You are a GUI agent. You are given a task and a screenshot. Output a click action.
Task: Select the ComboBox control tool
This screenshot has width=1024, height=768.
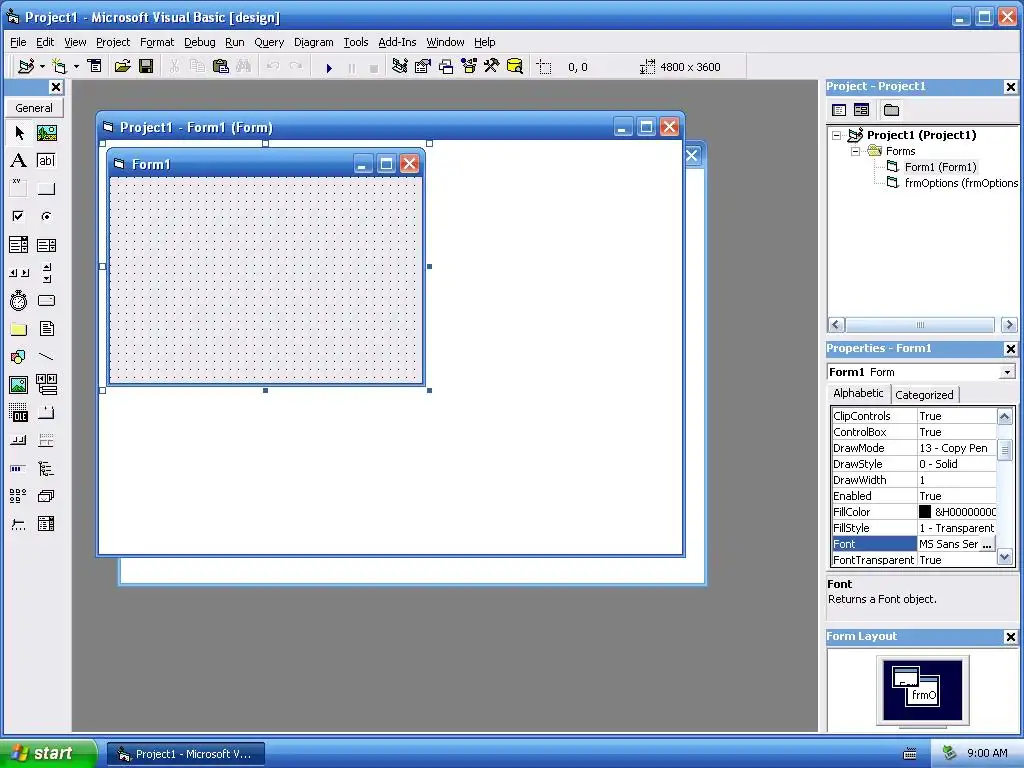[x=19, y=245]
